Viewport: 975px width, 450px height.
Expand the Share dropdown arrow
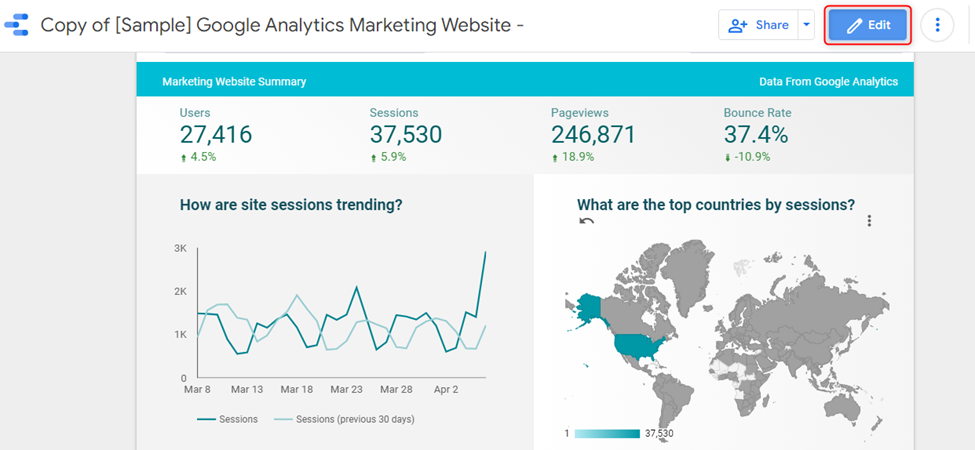click(x=806, y=25)
